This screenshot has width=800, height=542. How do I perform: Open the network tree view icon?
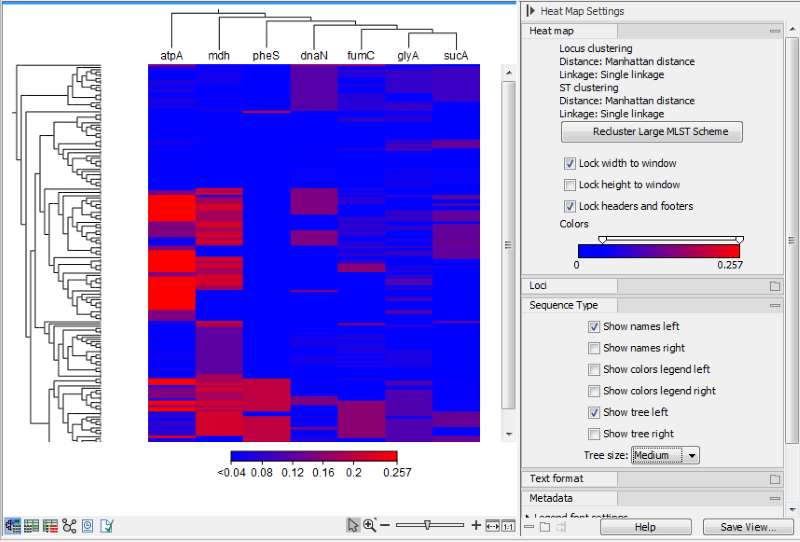[69, 525]
